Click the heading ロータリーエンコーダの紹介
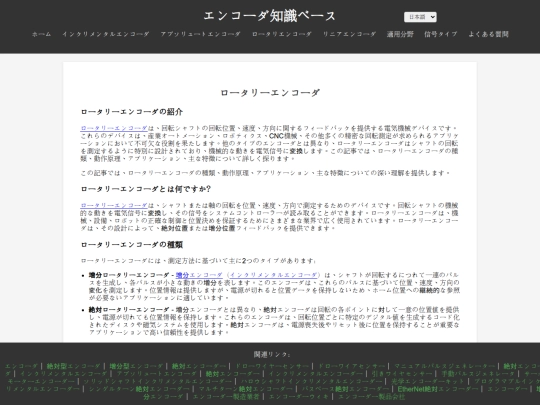Image resolution: width=540 pixels, height=405 pixels. [132, 112]
